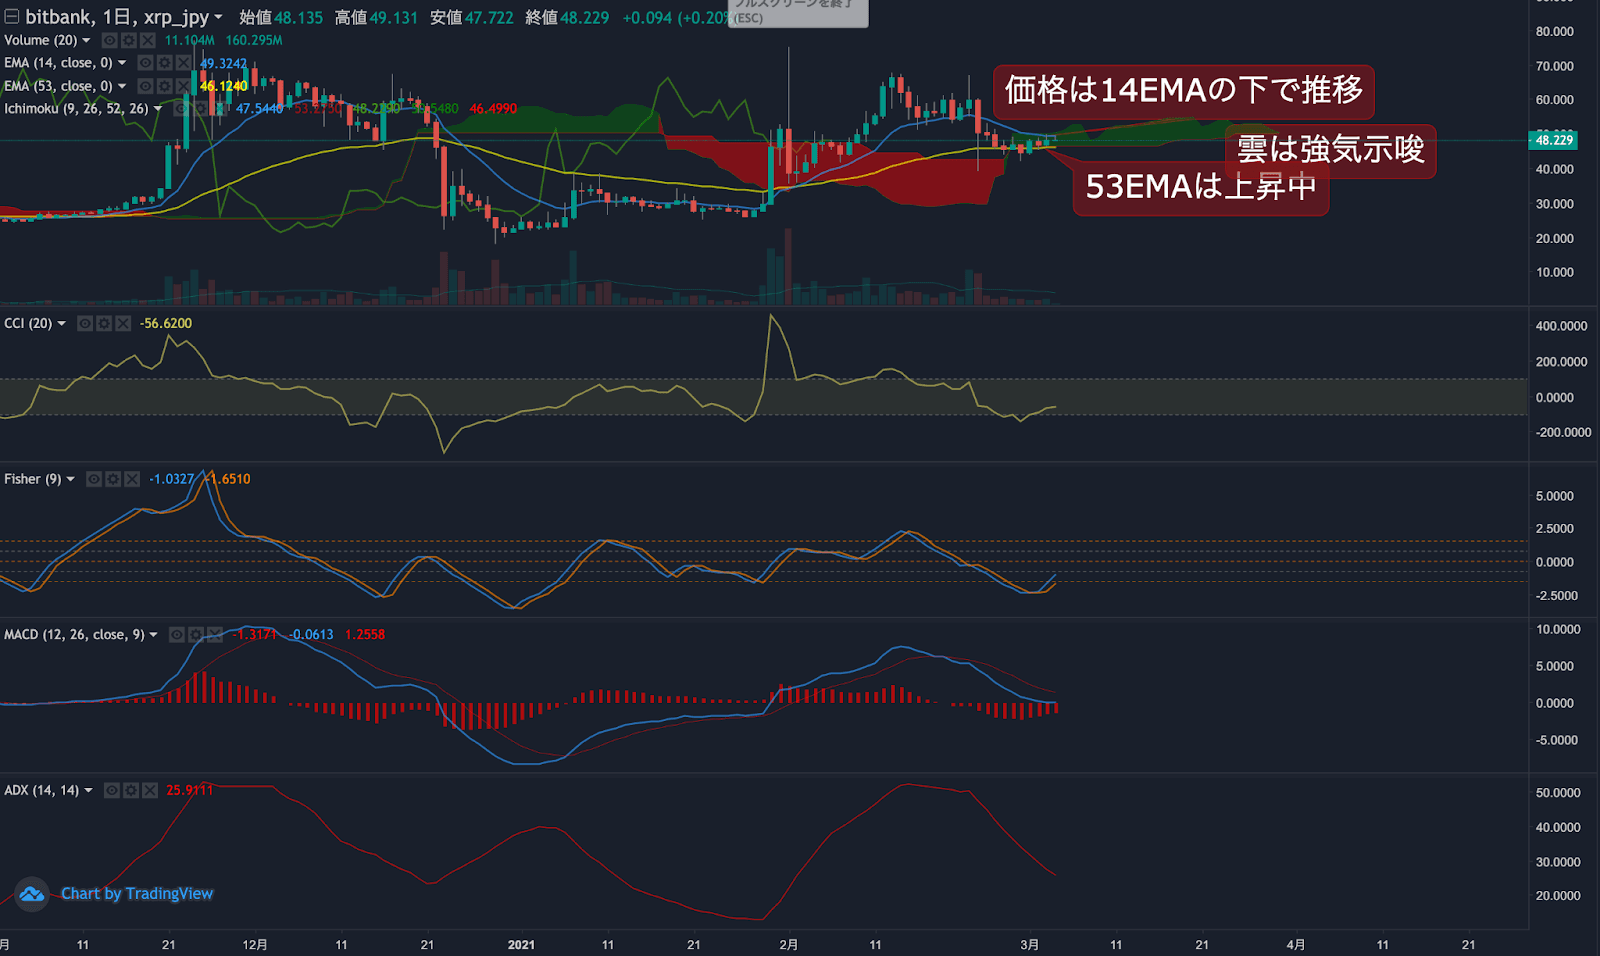Open settings gear for EMA (53) indicator
1600x956 pixels.
[164, 86]
